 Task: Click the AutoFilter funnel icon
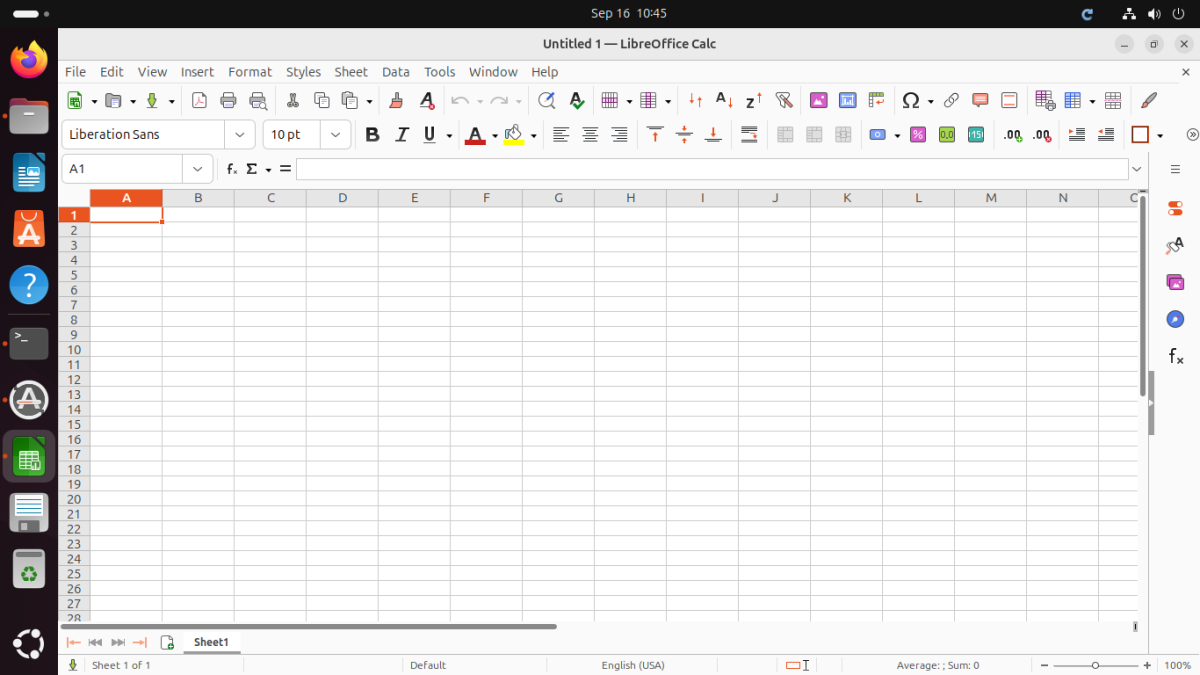784,100
